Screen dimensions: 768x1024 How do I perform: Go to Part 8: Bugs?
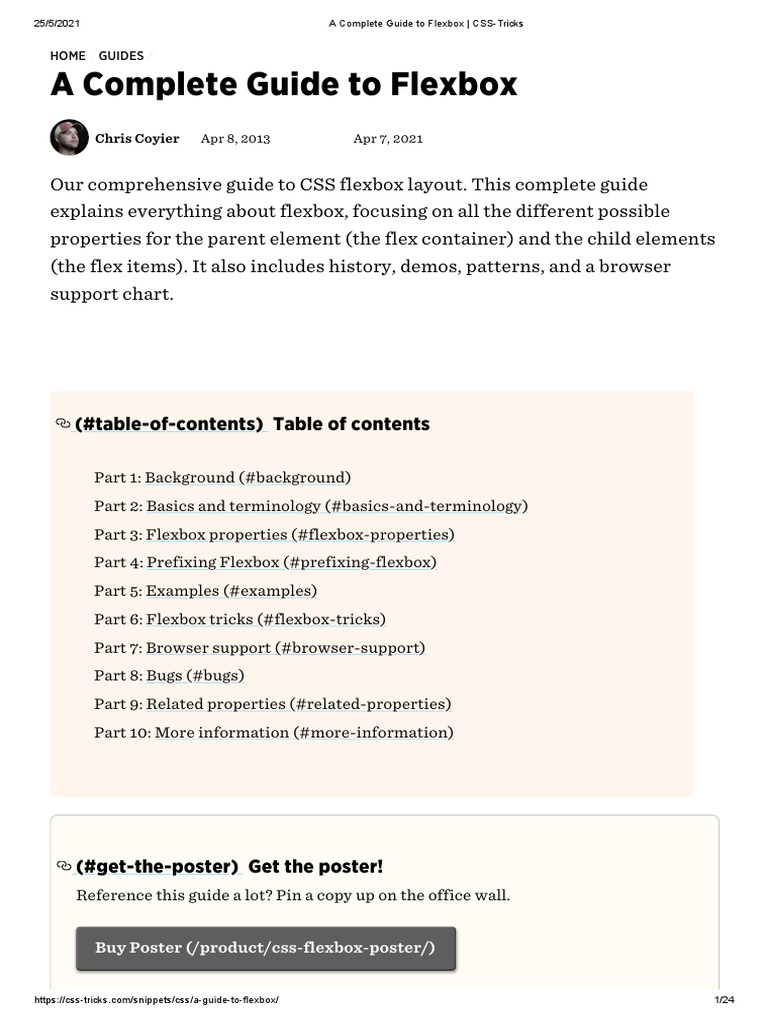pyautogui.click(x=169, y=676)
